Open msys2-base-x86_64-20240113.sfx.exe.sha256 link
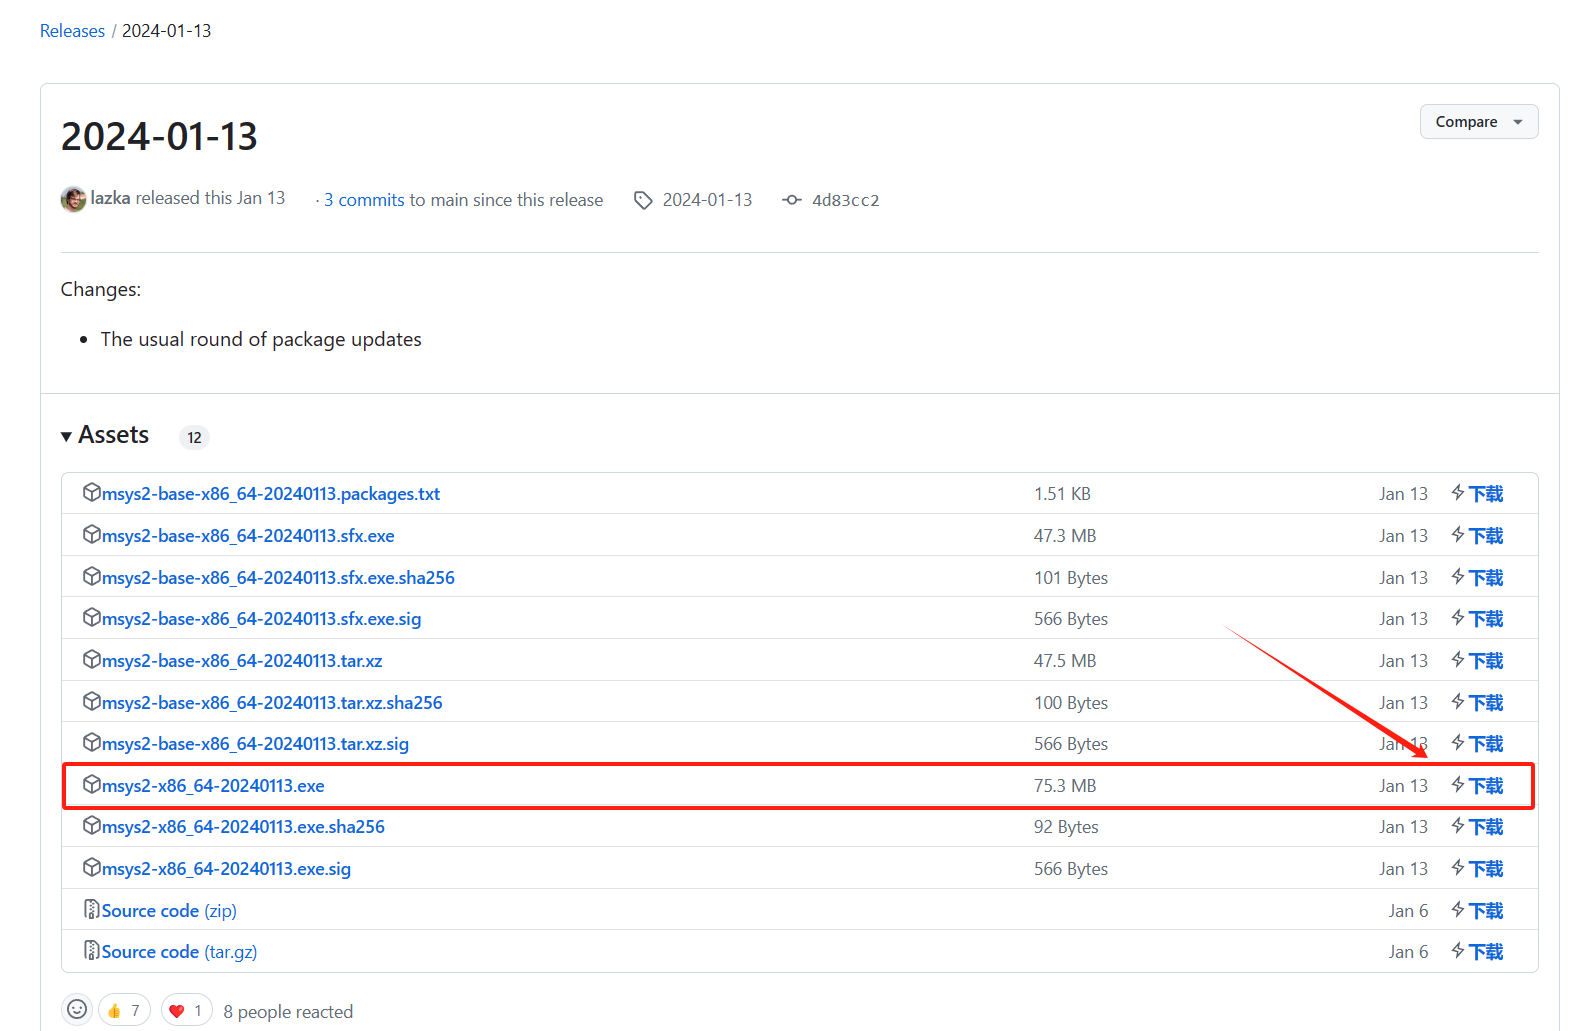Image resolution: width=1578 pixels, height=1031 pixels. [278, 578]
